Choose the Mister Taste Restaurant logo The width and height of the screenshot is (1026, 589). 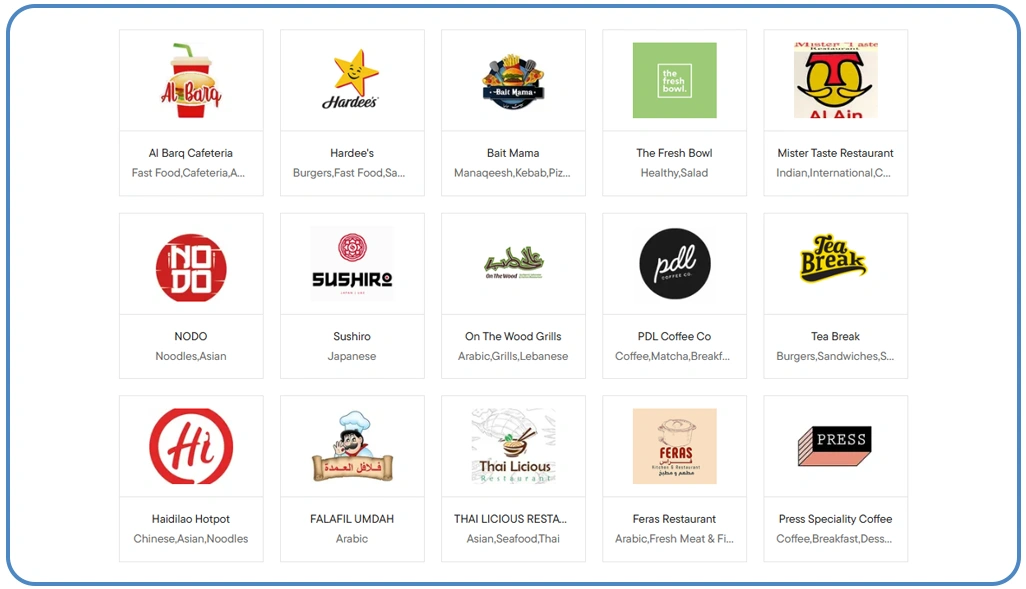[x=836, y=80]
